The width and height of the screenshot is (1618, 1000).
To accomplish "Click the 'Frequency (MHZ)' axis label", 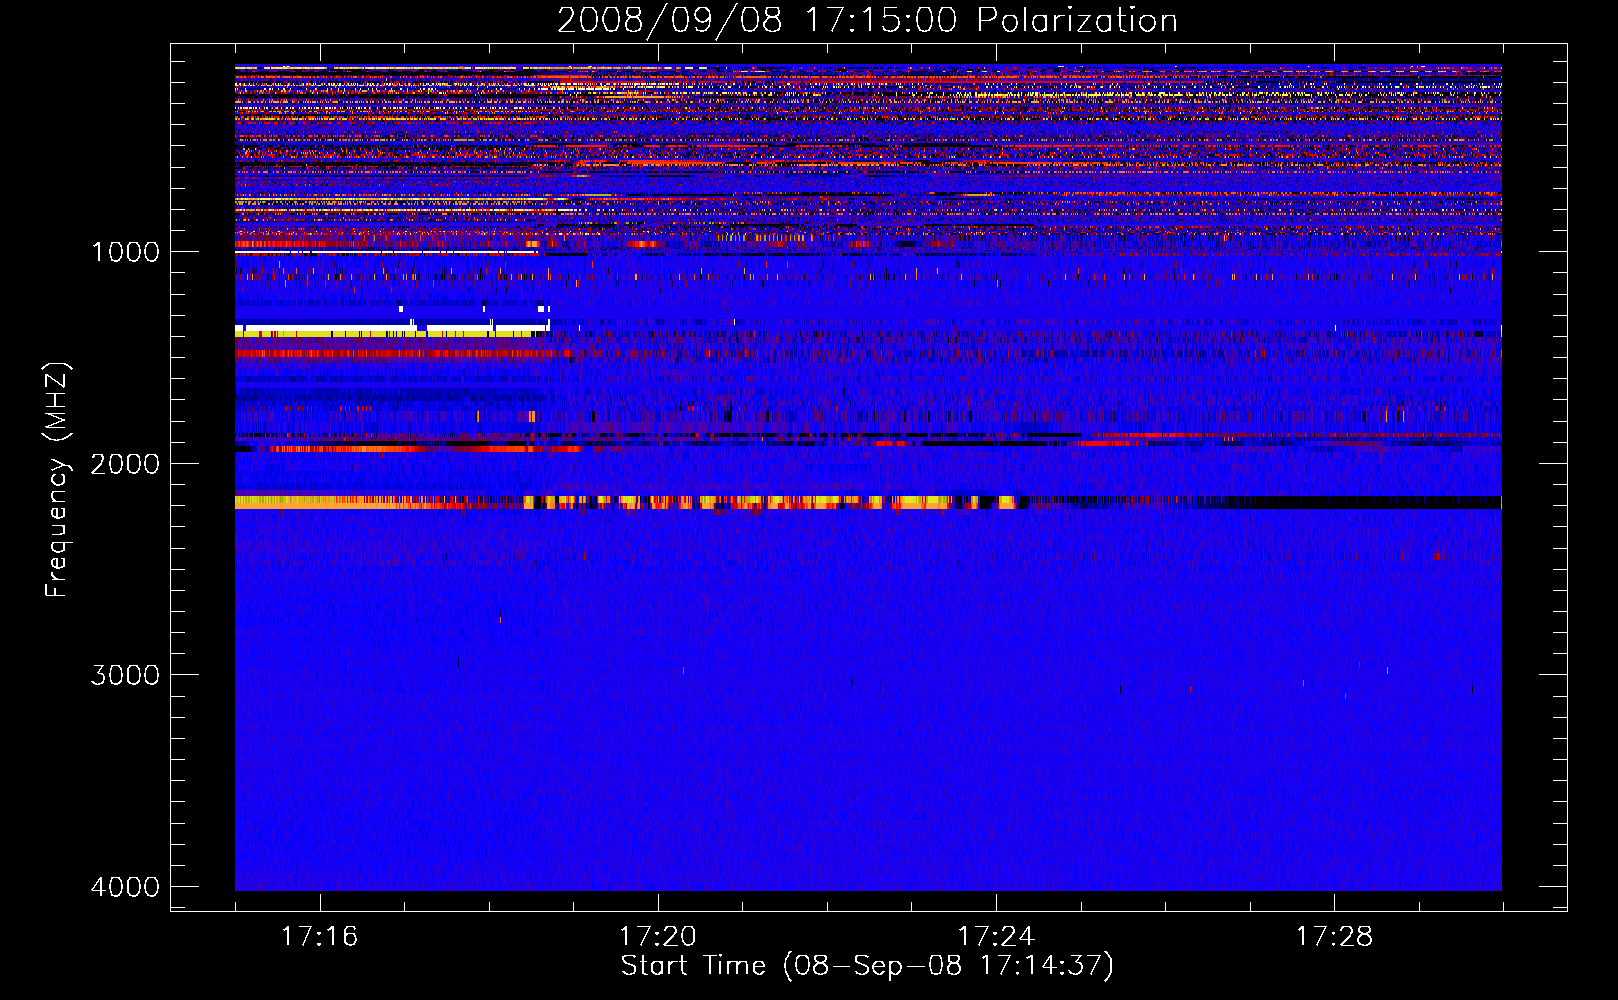I will click(x=56, y=480).
